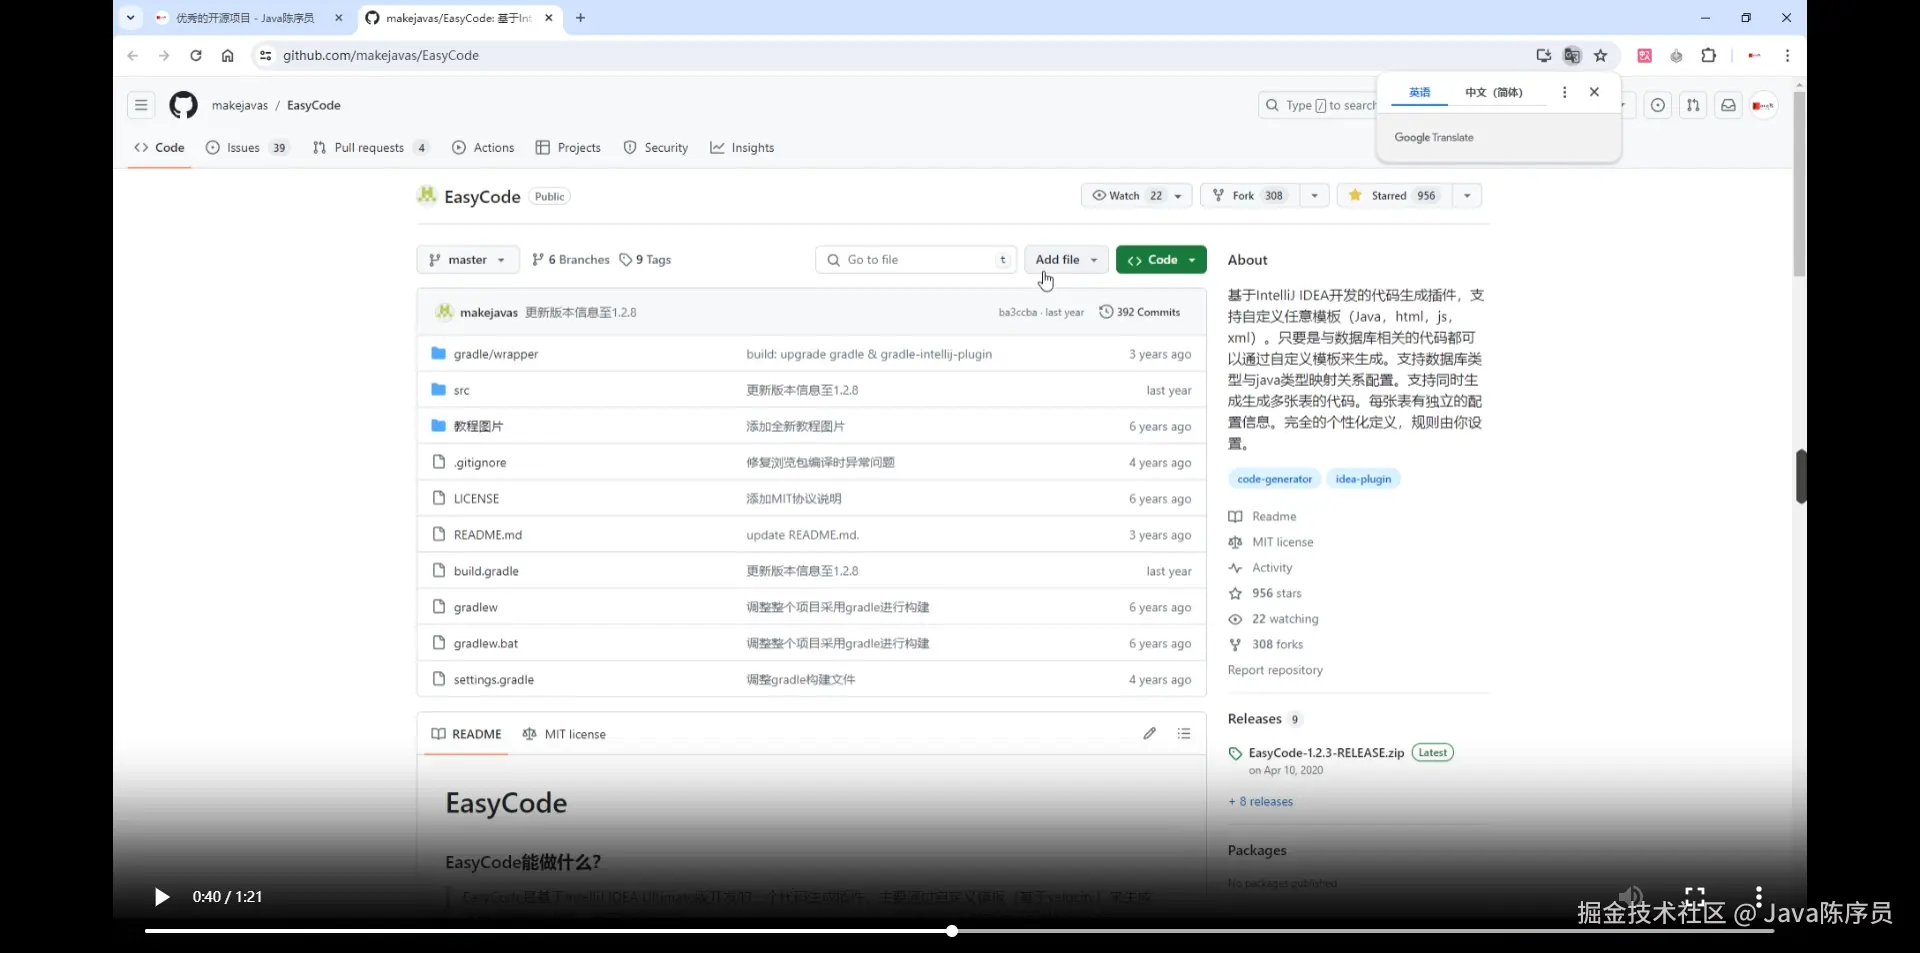Seek the video using the progress bar

coord(959,931)
